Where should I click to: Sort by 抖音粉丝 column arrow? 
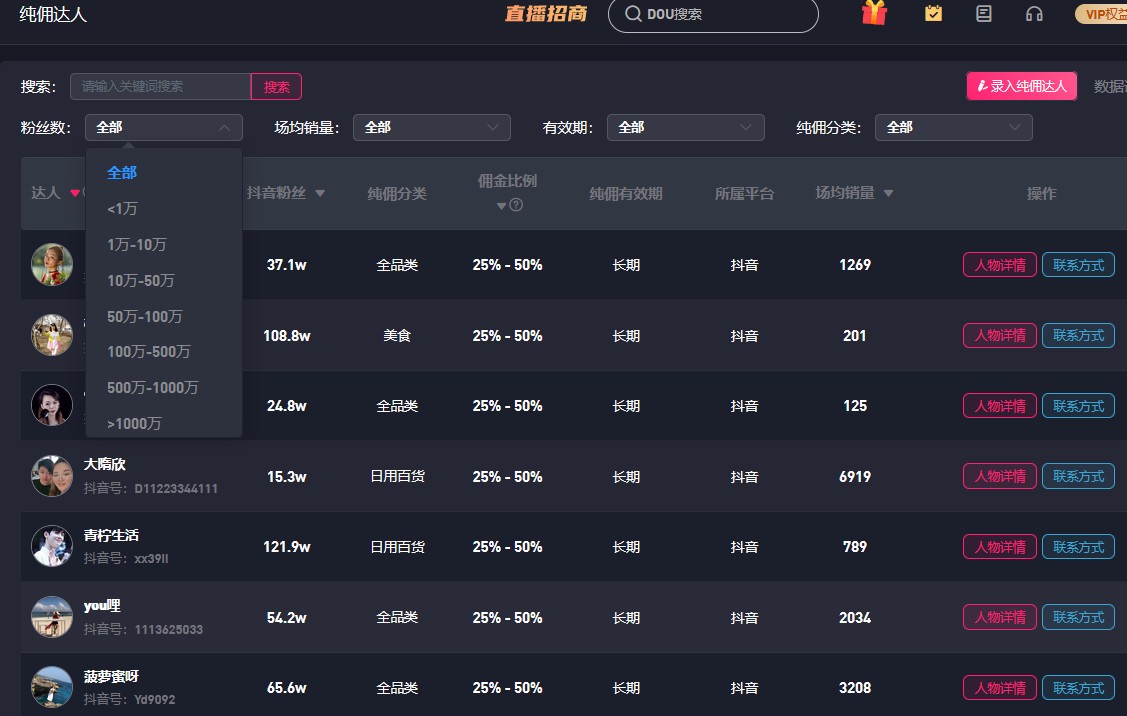(x=320, y=194)
